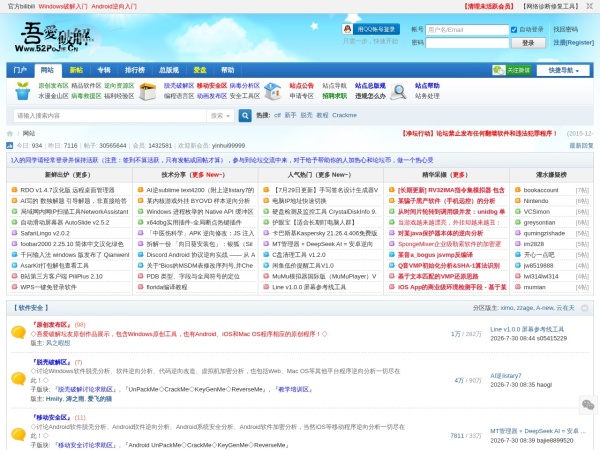Click the toolbox icon beside 脱壳破解区
This screenshot has height=450, width=600.
click(x=148, y=91)
